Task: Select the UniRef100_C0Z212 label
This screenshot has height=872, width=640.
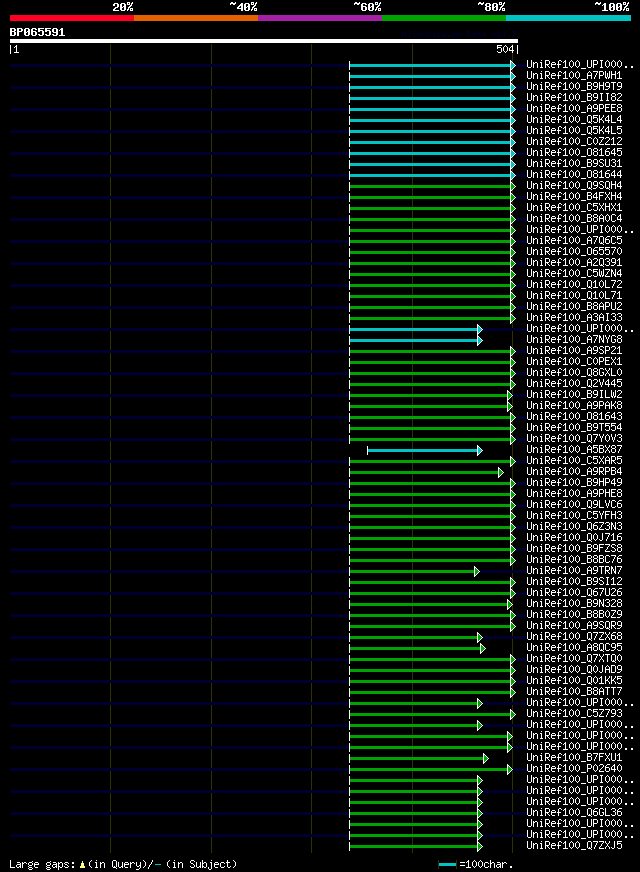Action: click(574, 141)
